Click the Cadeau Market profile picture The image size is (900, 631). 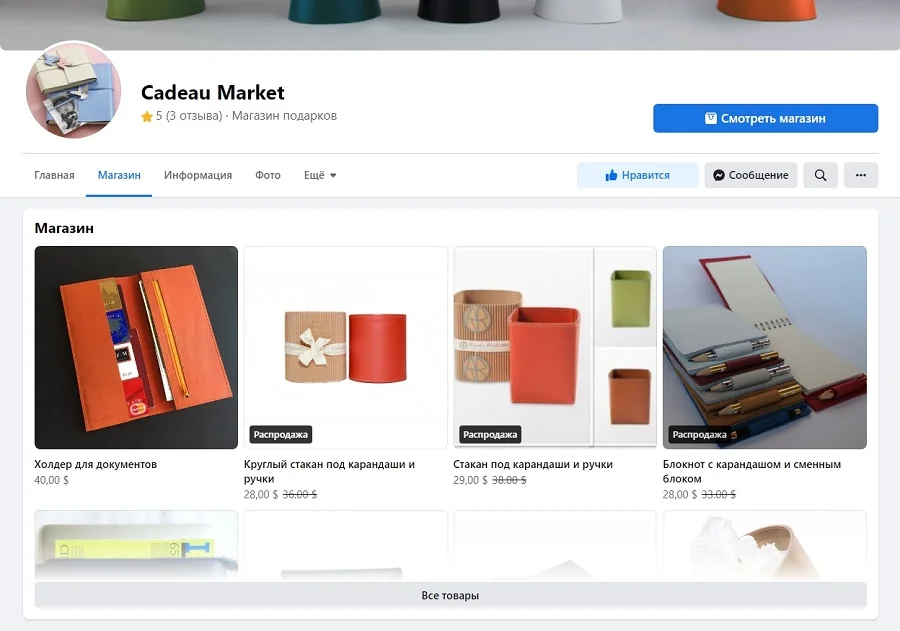click(x=73, y=90)
